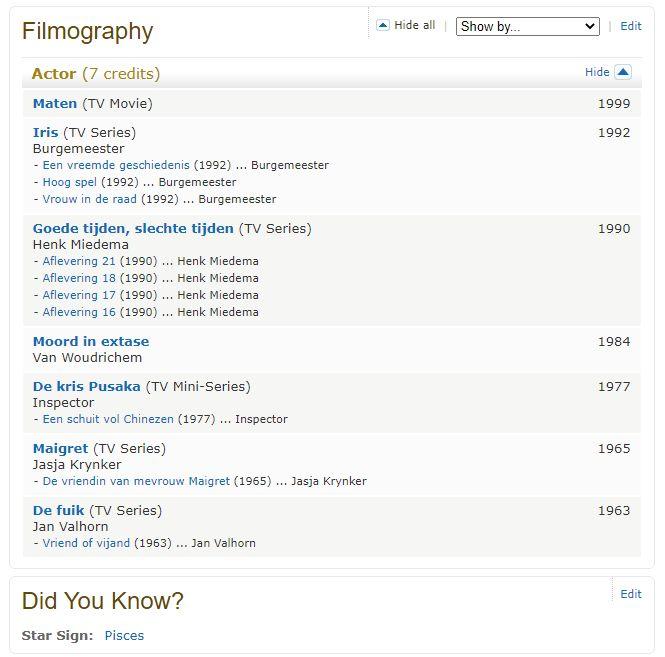
Task: Open the Iris TV series page
Action: pyautogui.click(x=46, y=132)
